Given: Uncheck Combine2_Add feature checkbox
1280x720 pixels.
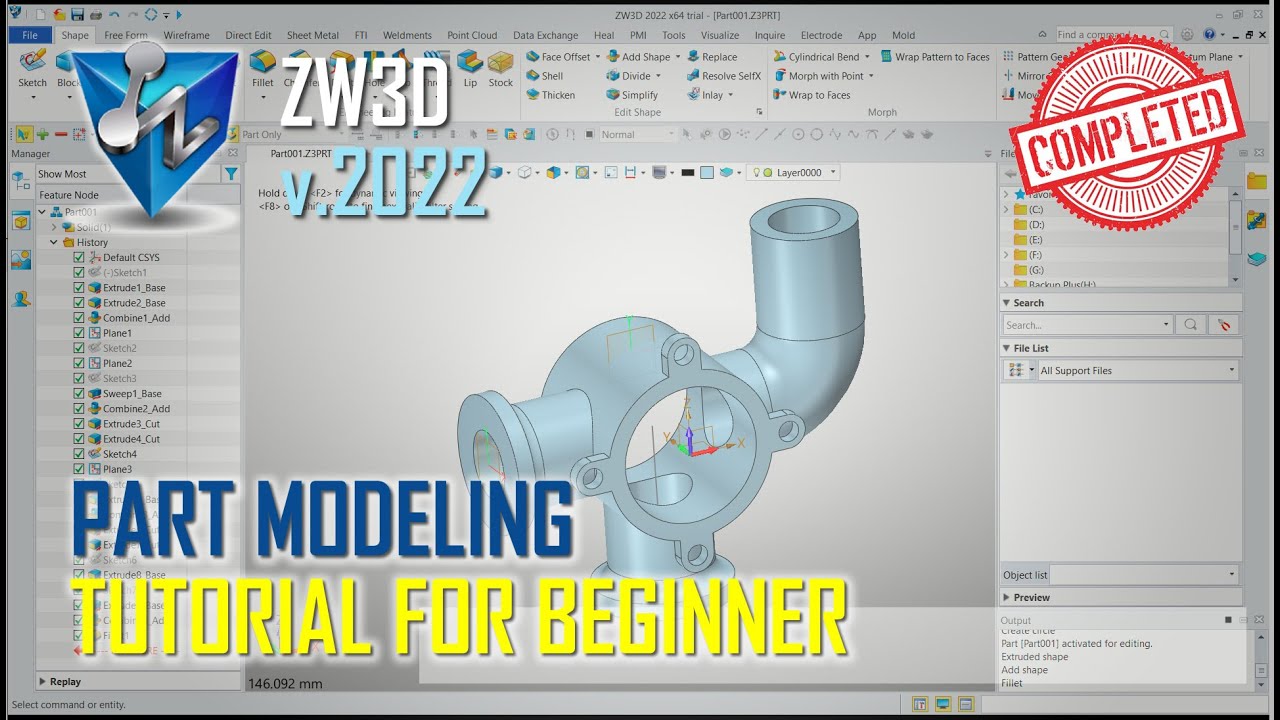Looking at the screenshot, I should tap(79, 409).
